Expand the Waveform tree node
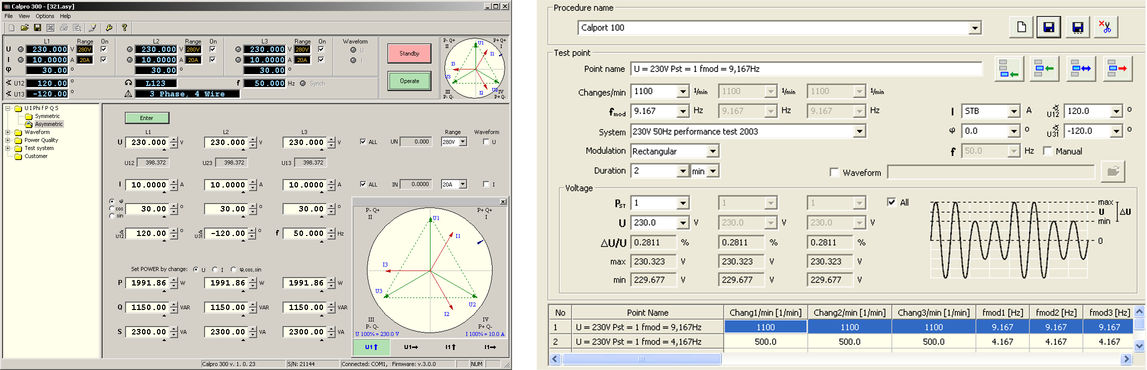 [7, 132]
